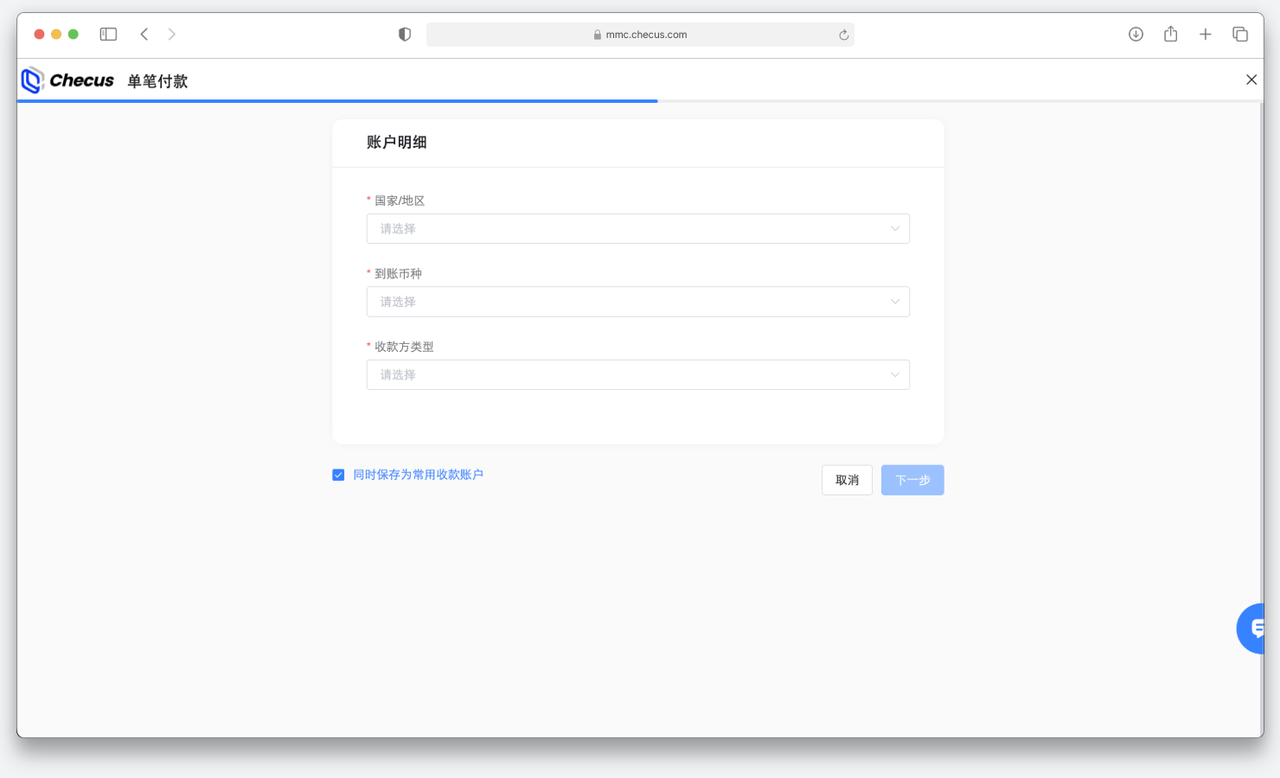Open the Share menu icon
This screenshot has height=778, width=1280.
[x=1170, y=34]
